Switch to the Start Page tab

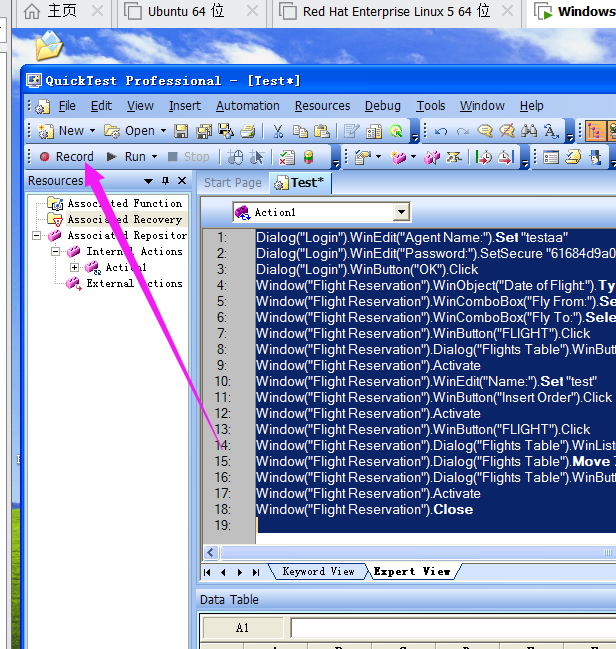233,183
